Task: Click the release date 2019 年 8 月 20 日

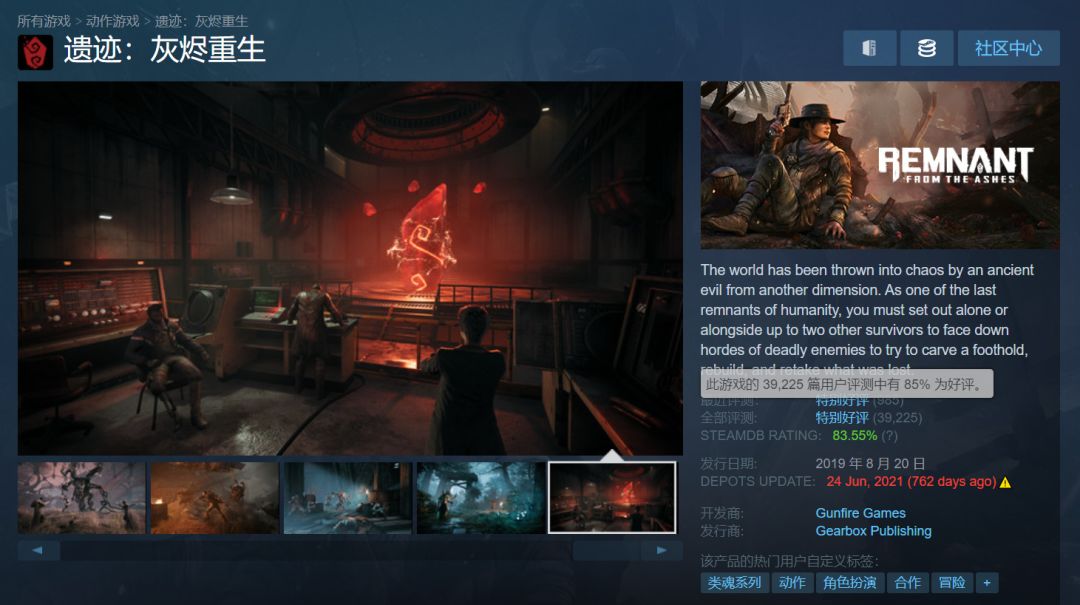Action: (871, 464)
